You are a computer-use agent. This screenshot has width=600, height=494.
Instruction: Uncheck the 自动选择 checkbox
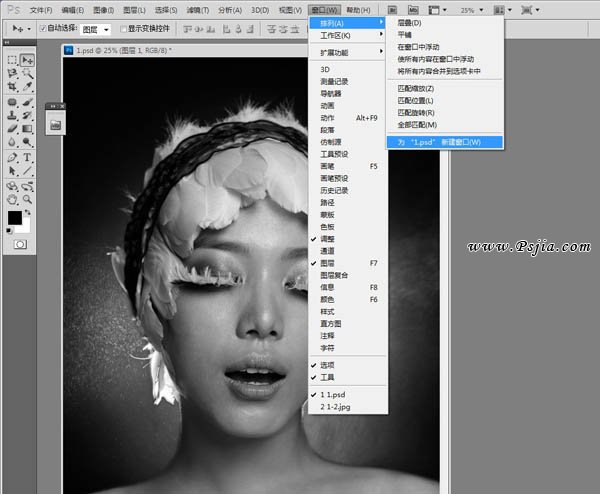[43, 29]
